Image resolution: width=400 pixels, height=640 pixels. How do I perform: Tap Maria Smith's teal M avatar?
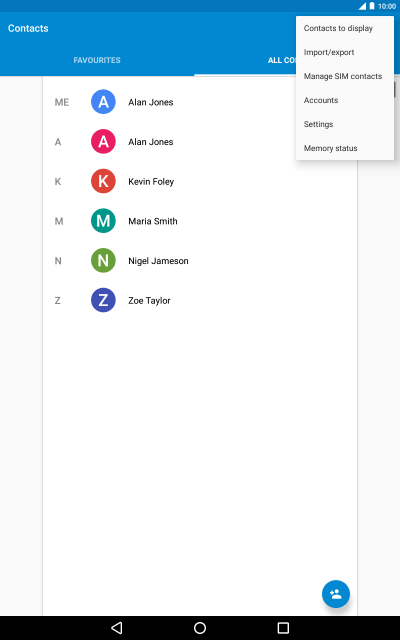coord(103,221)
